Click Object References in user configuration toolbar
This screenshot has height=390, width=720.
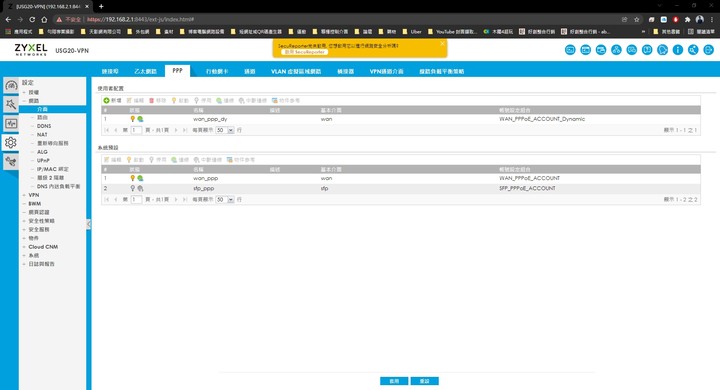pyautogui.click(x=286, y=100)
